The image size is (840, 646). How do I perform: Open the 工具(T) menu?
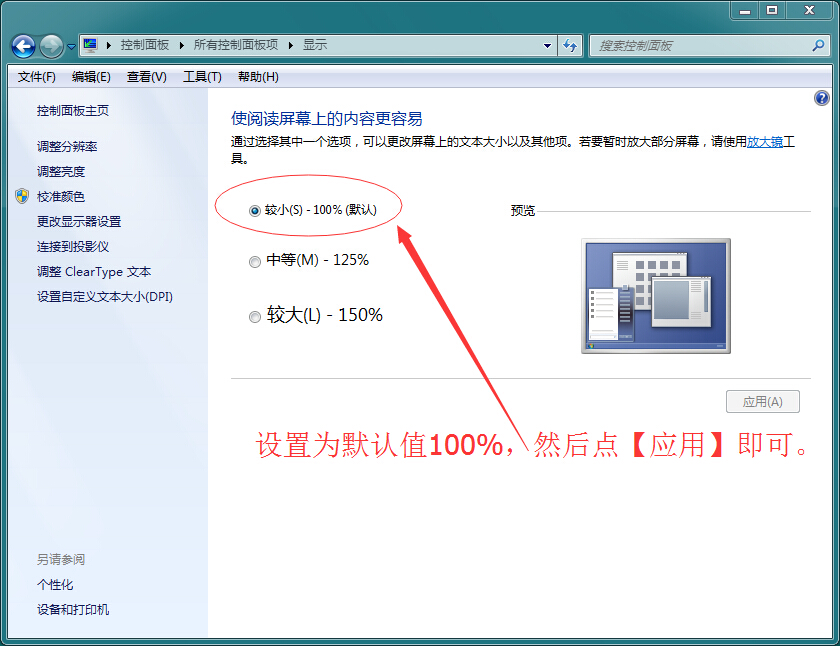[202, 77]
